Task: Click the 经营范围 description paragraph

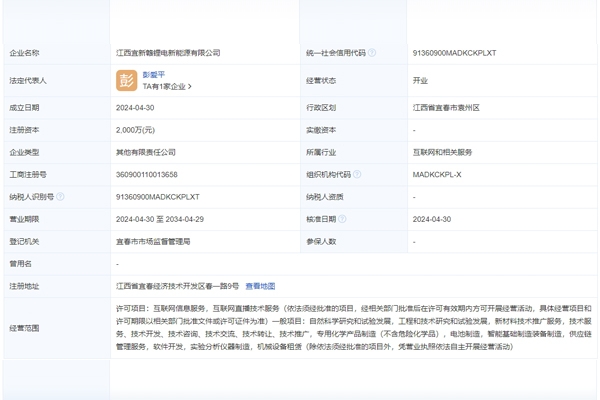Action: 350,327
